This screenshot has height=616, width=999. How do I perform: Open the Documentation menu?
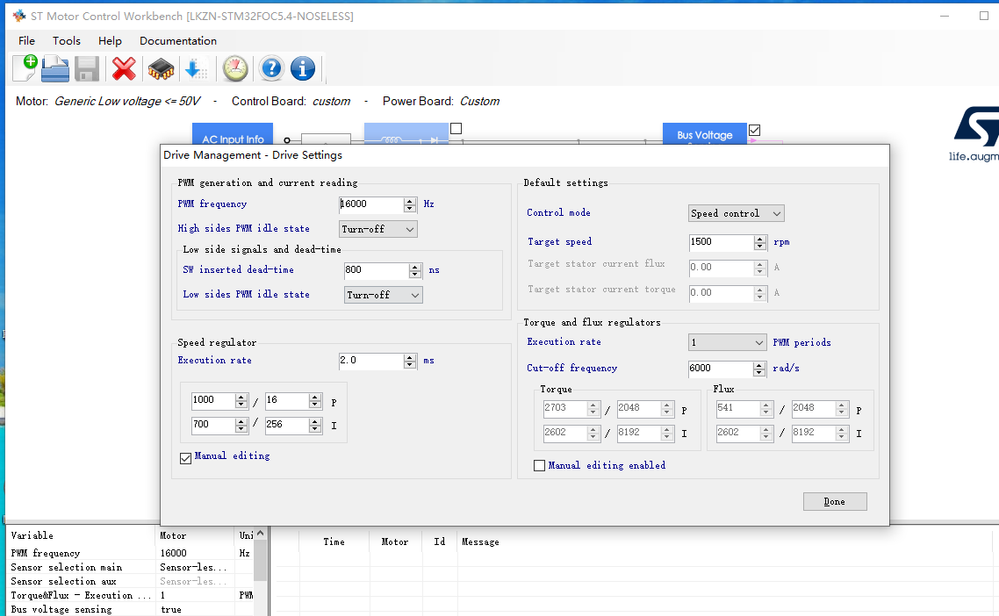[x=178, y=41]
